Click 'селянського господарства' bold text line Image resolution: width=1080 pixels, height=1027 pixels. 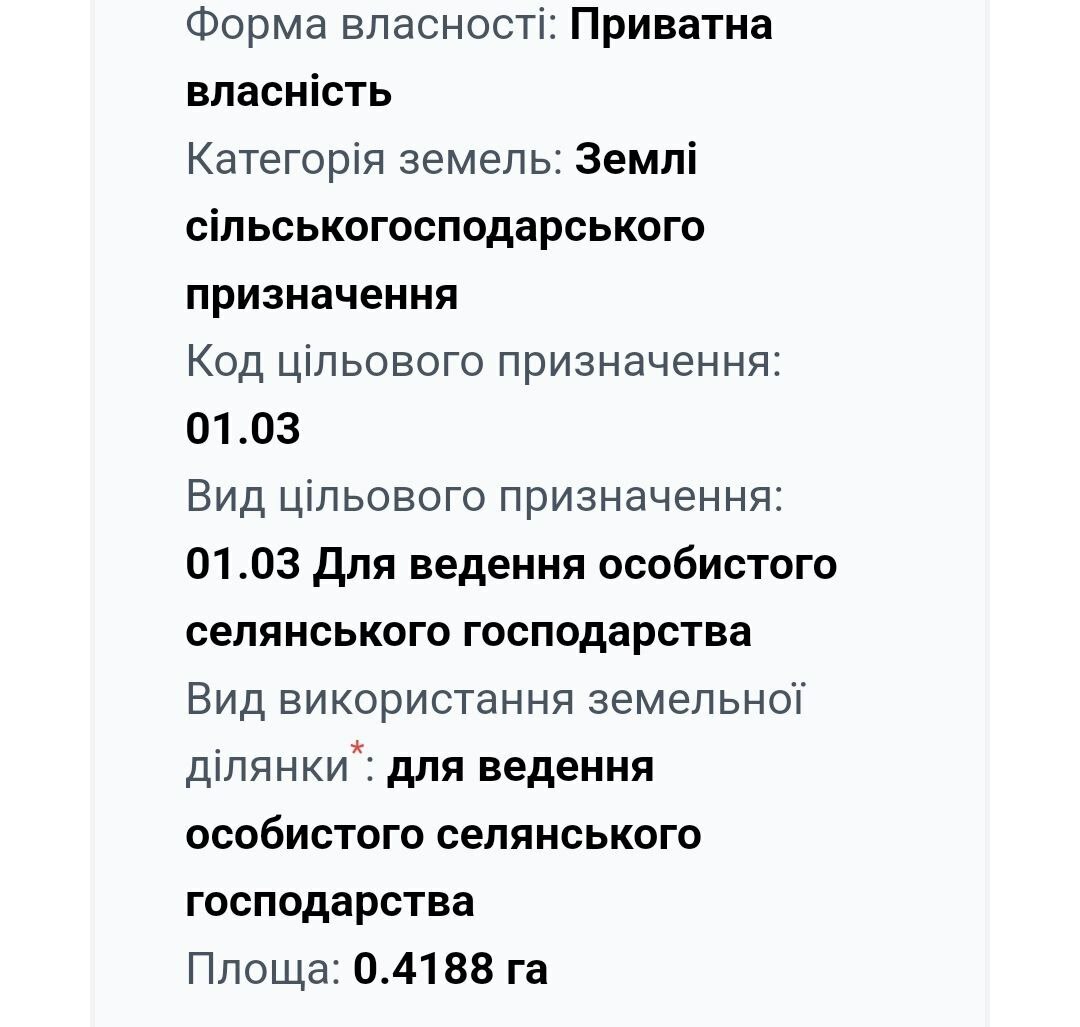tap(468, 632)
